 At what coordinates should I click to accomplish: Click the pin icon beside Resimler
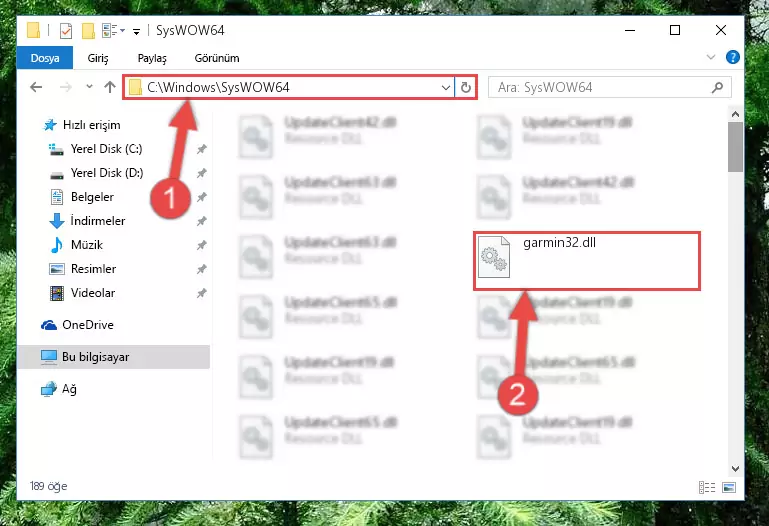tap(202, 269)
